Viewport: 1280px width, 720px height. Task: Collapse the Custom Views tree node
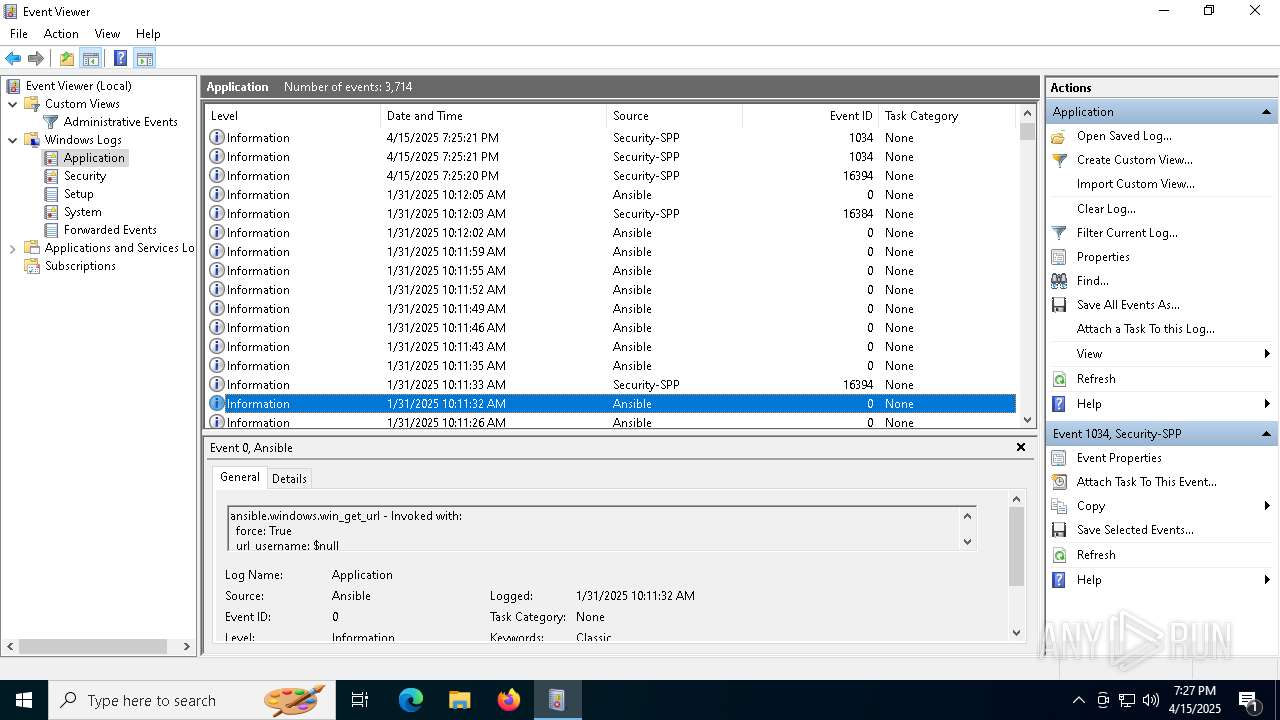[x=13, y=104]
